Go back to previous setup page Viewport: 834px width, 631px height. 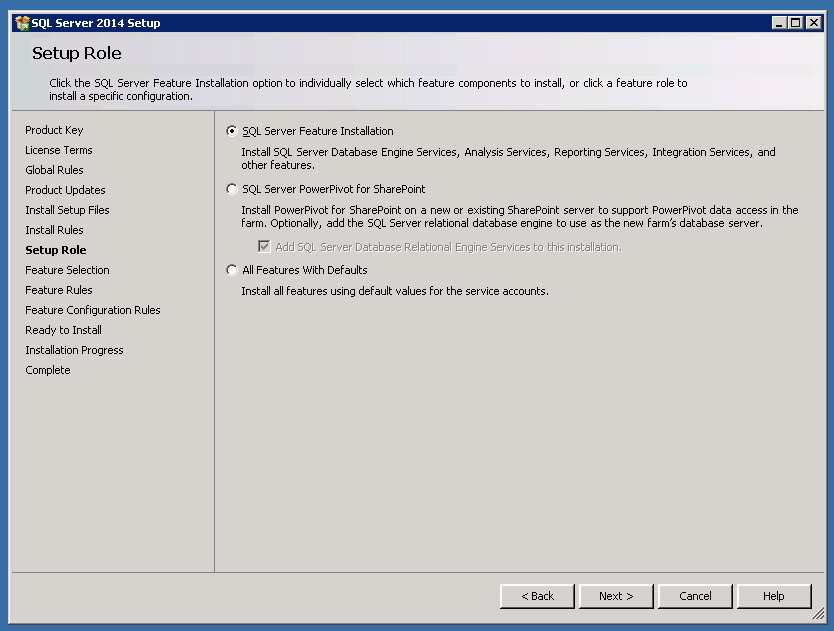(x=537, y=596)
